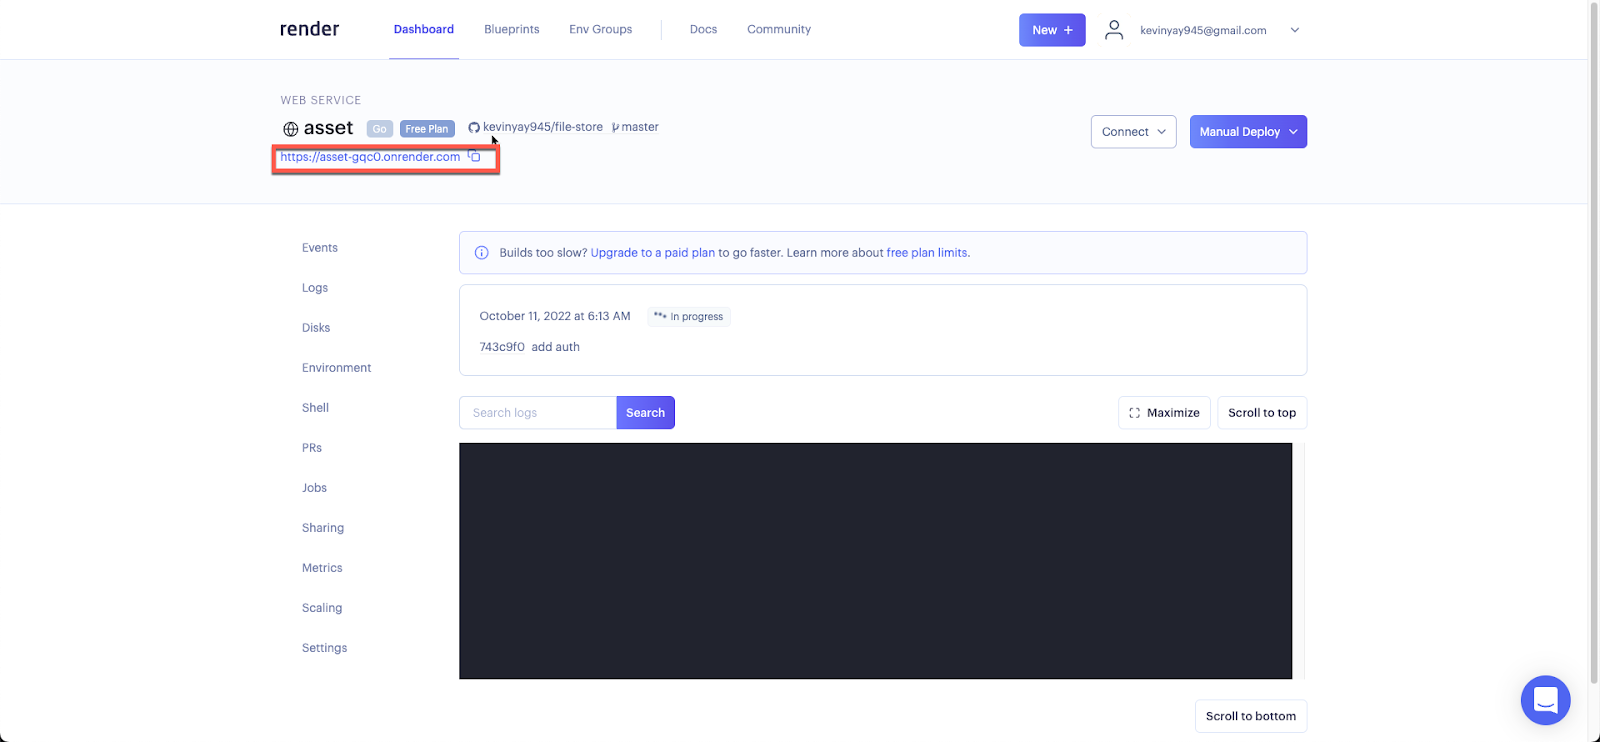The image size is (1600, 742).
Task: Open the free plan limits link
Action: [927, 253]
